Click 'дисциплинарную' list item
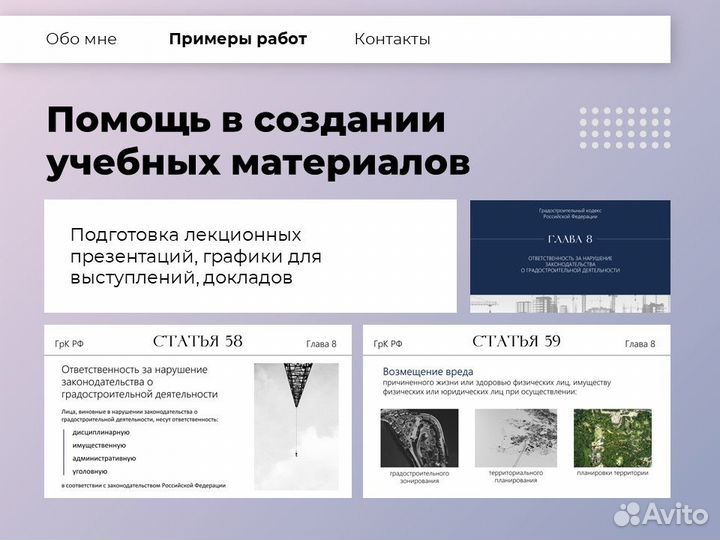Image resolution: width=720 pixels, height=540 pixels. [x=101, y=433]
